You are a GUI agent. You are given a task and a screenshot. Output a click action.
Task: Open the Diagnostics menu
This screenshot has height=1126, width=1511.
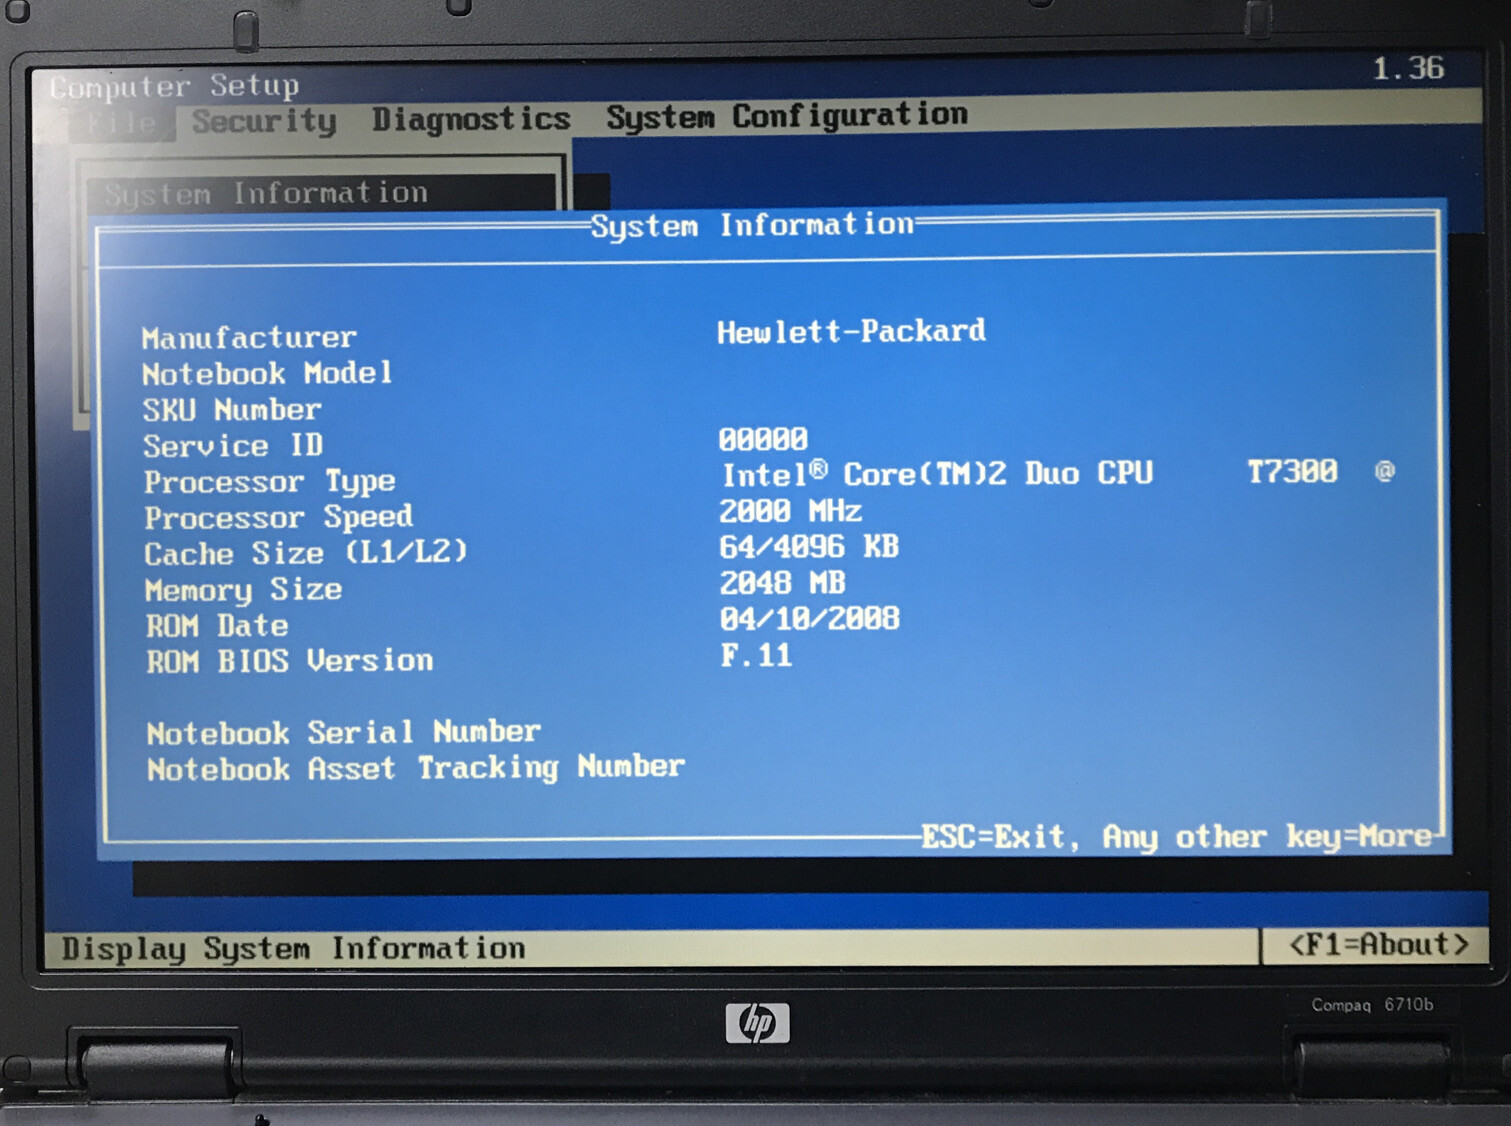471,119
